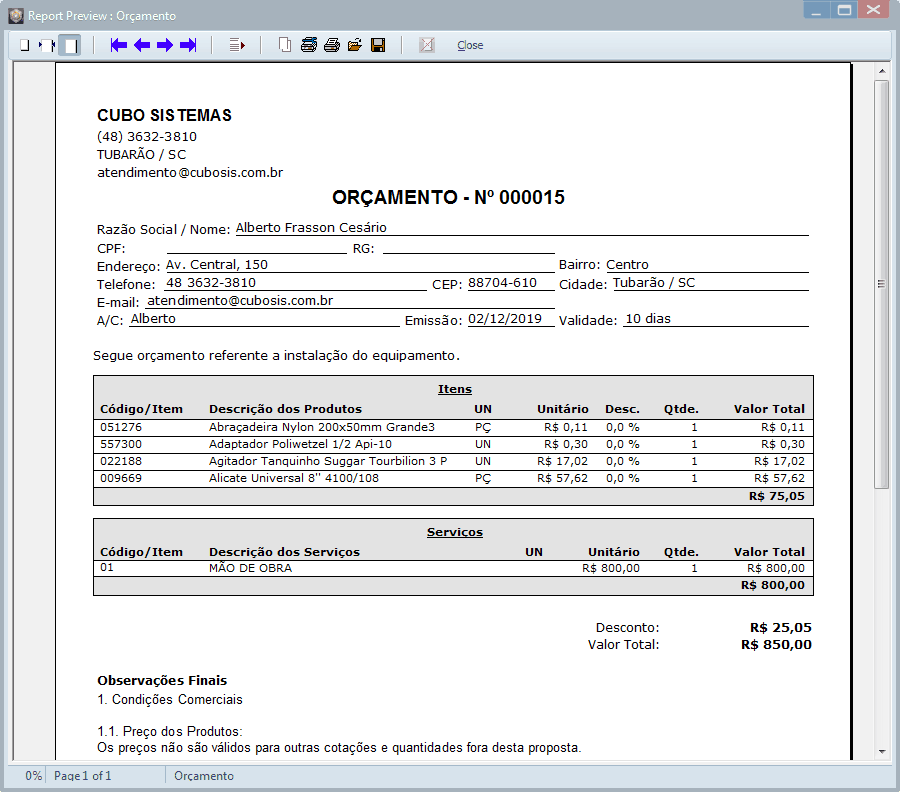Click the Emissão date 02/12/2019
Screen dimensions: 900x792
505,319
